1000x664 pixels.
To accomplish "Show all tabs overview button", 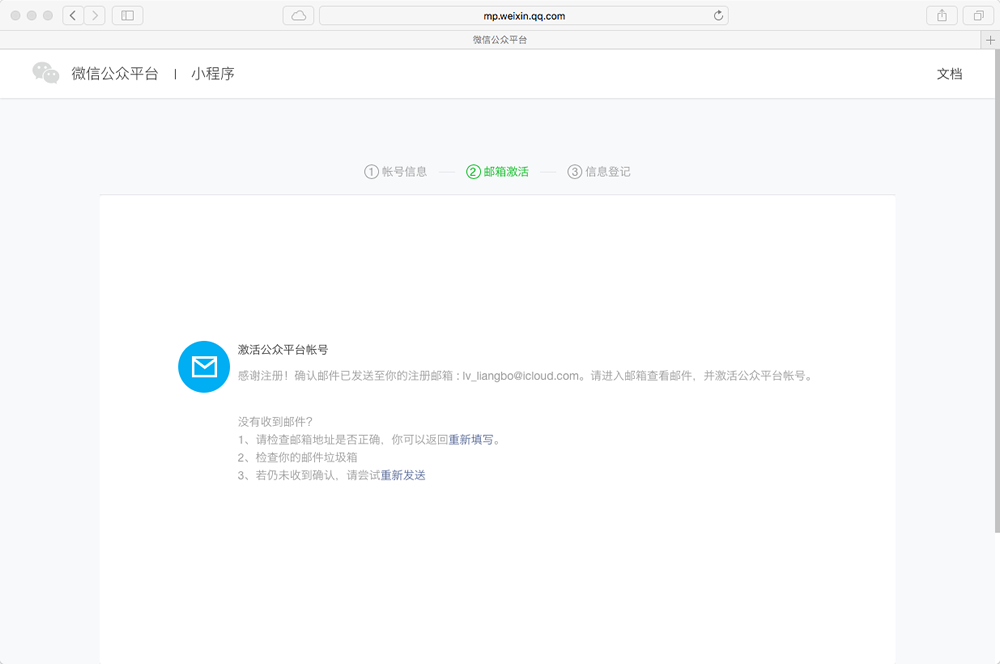I will click(977, 15).
